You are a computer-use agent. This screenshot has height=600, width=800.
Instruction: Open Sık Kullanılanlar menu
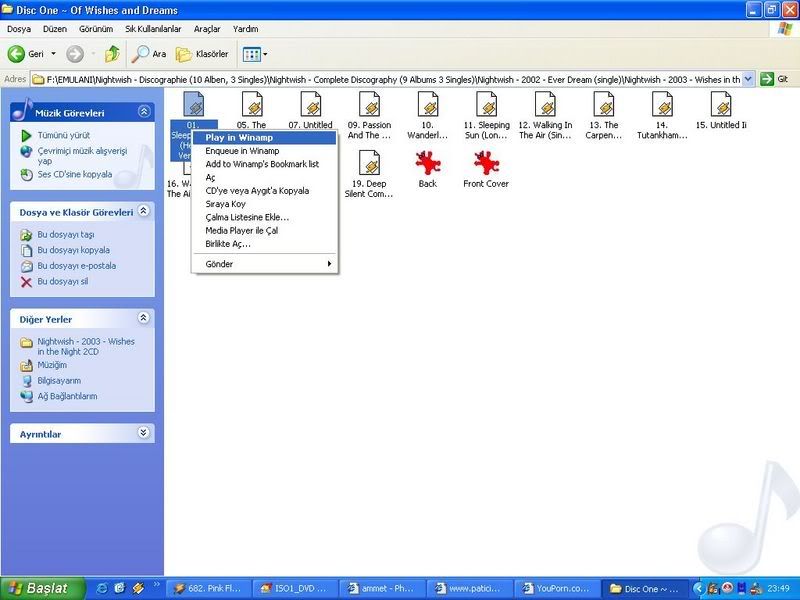click(153, 29)
